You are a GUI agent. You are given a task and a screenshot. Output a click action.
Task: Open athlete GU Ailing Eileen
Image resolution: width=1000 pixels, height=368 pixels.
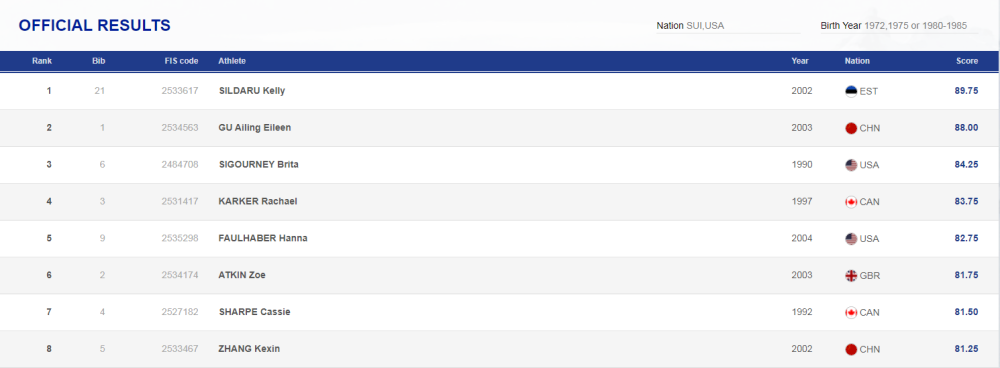coord(254,128)
